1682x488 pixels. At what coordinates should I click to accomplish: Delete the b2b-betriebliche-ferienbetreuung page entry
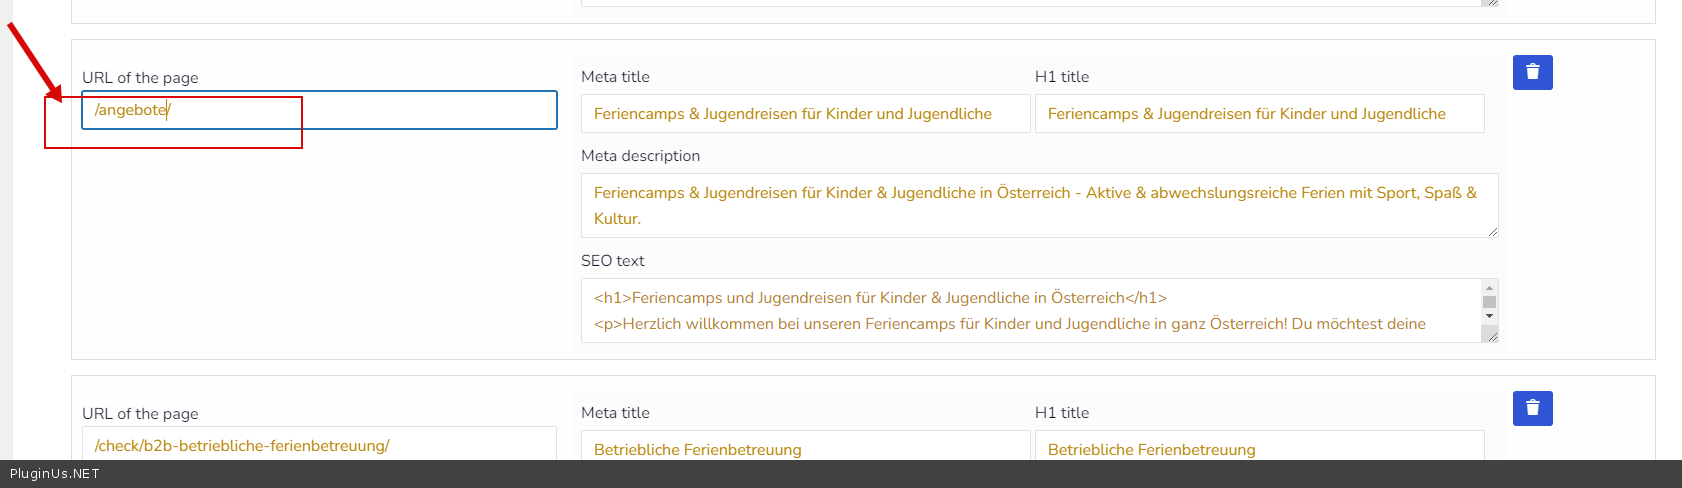pyautogui.click(x=1532, y=408)
